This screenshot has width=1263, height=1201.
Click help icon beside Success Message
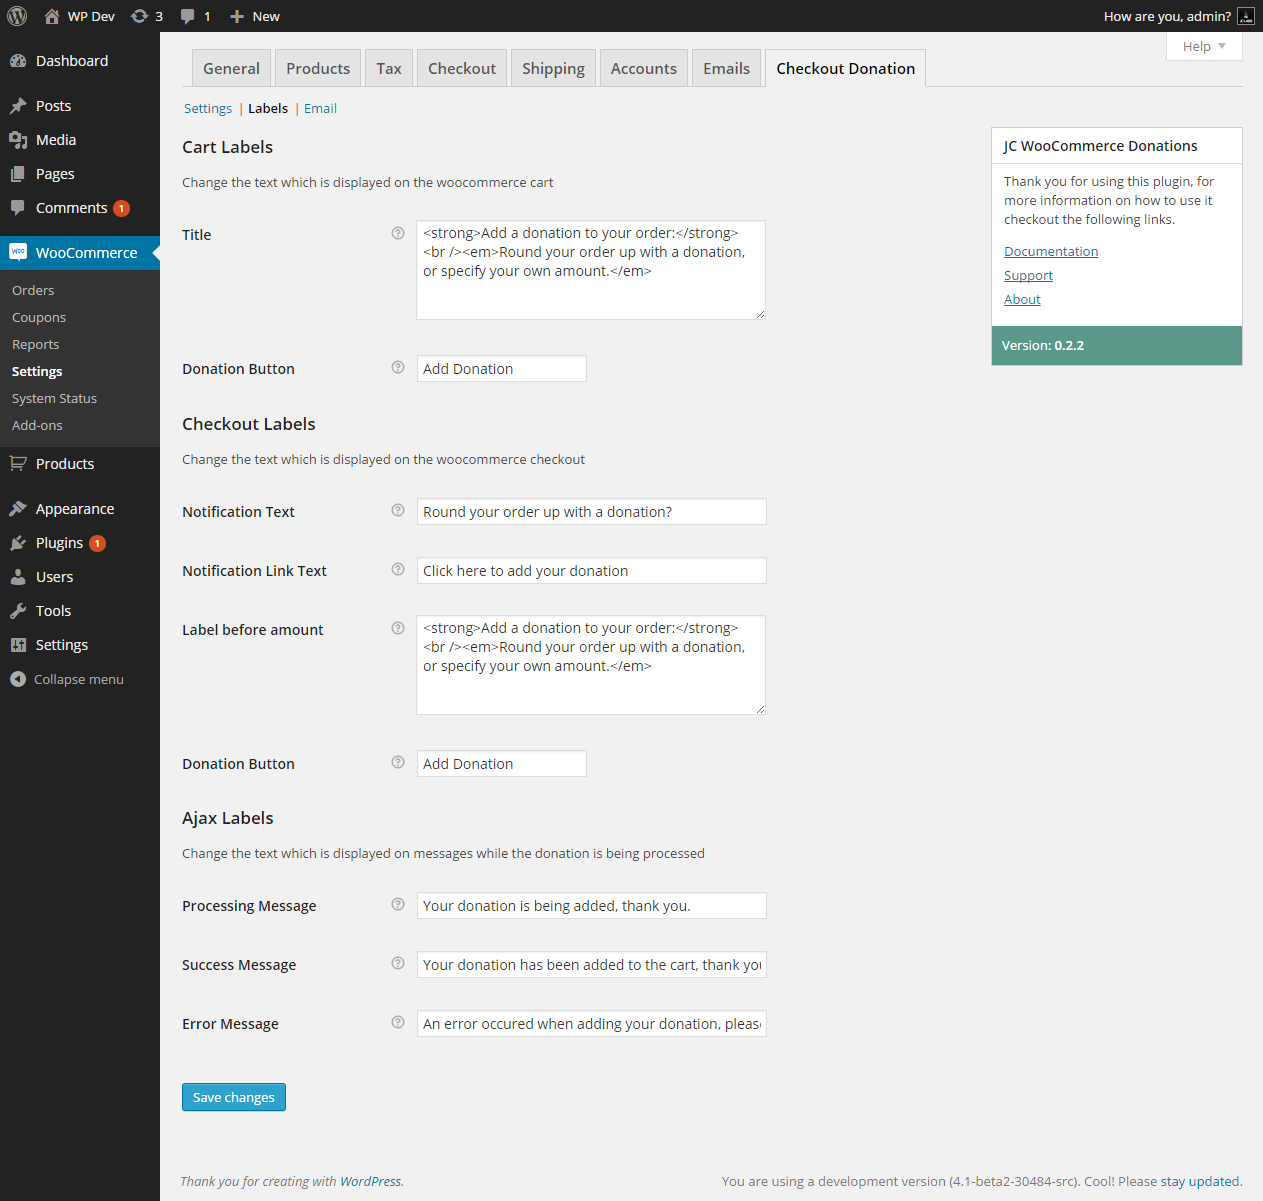(x=398, y=963)
